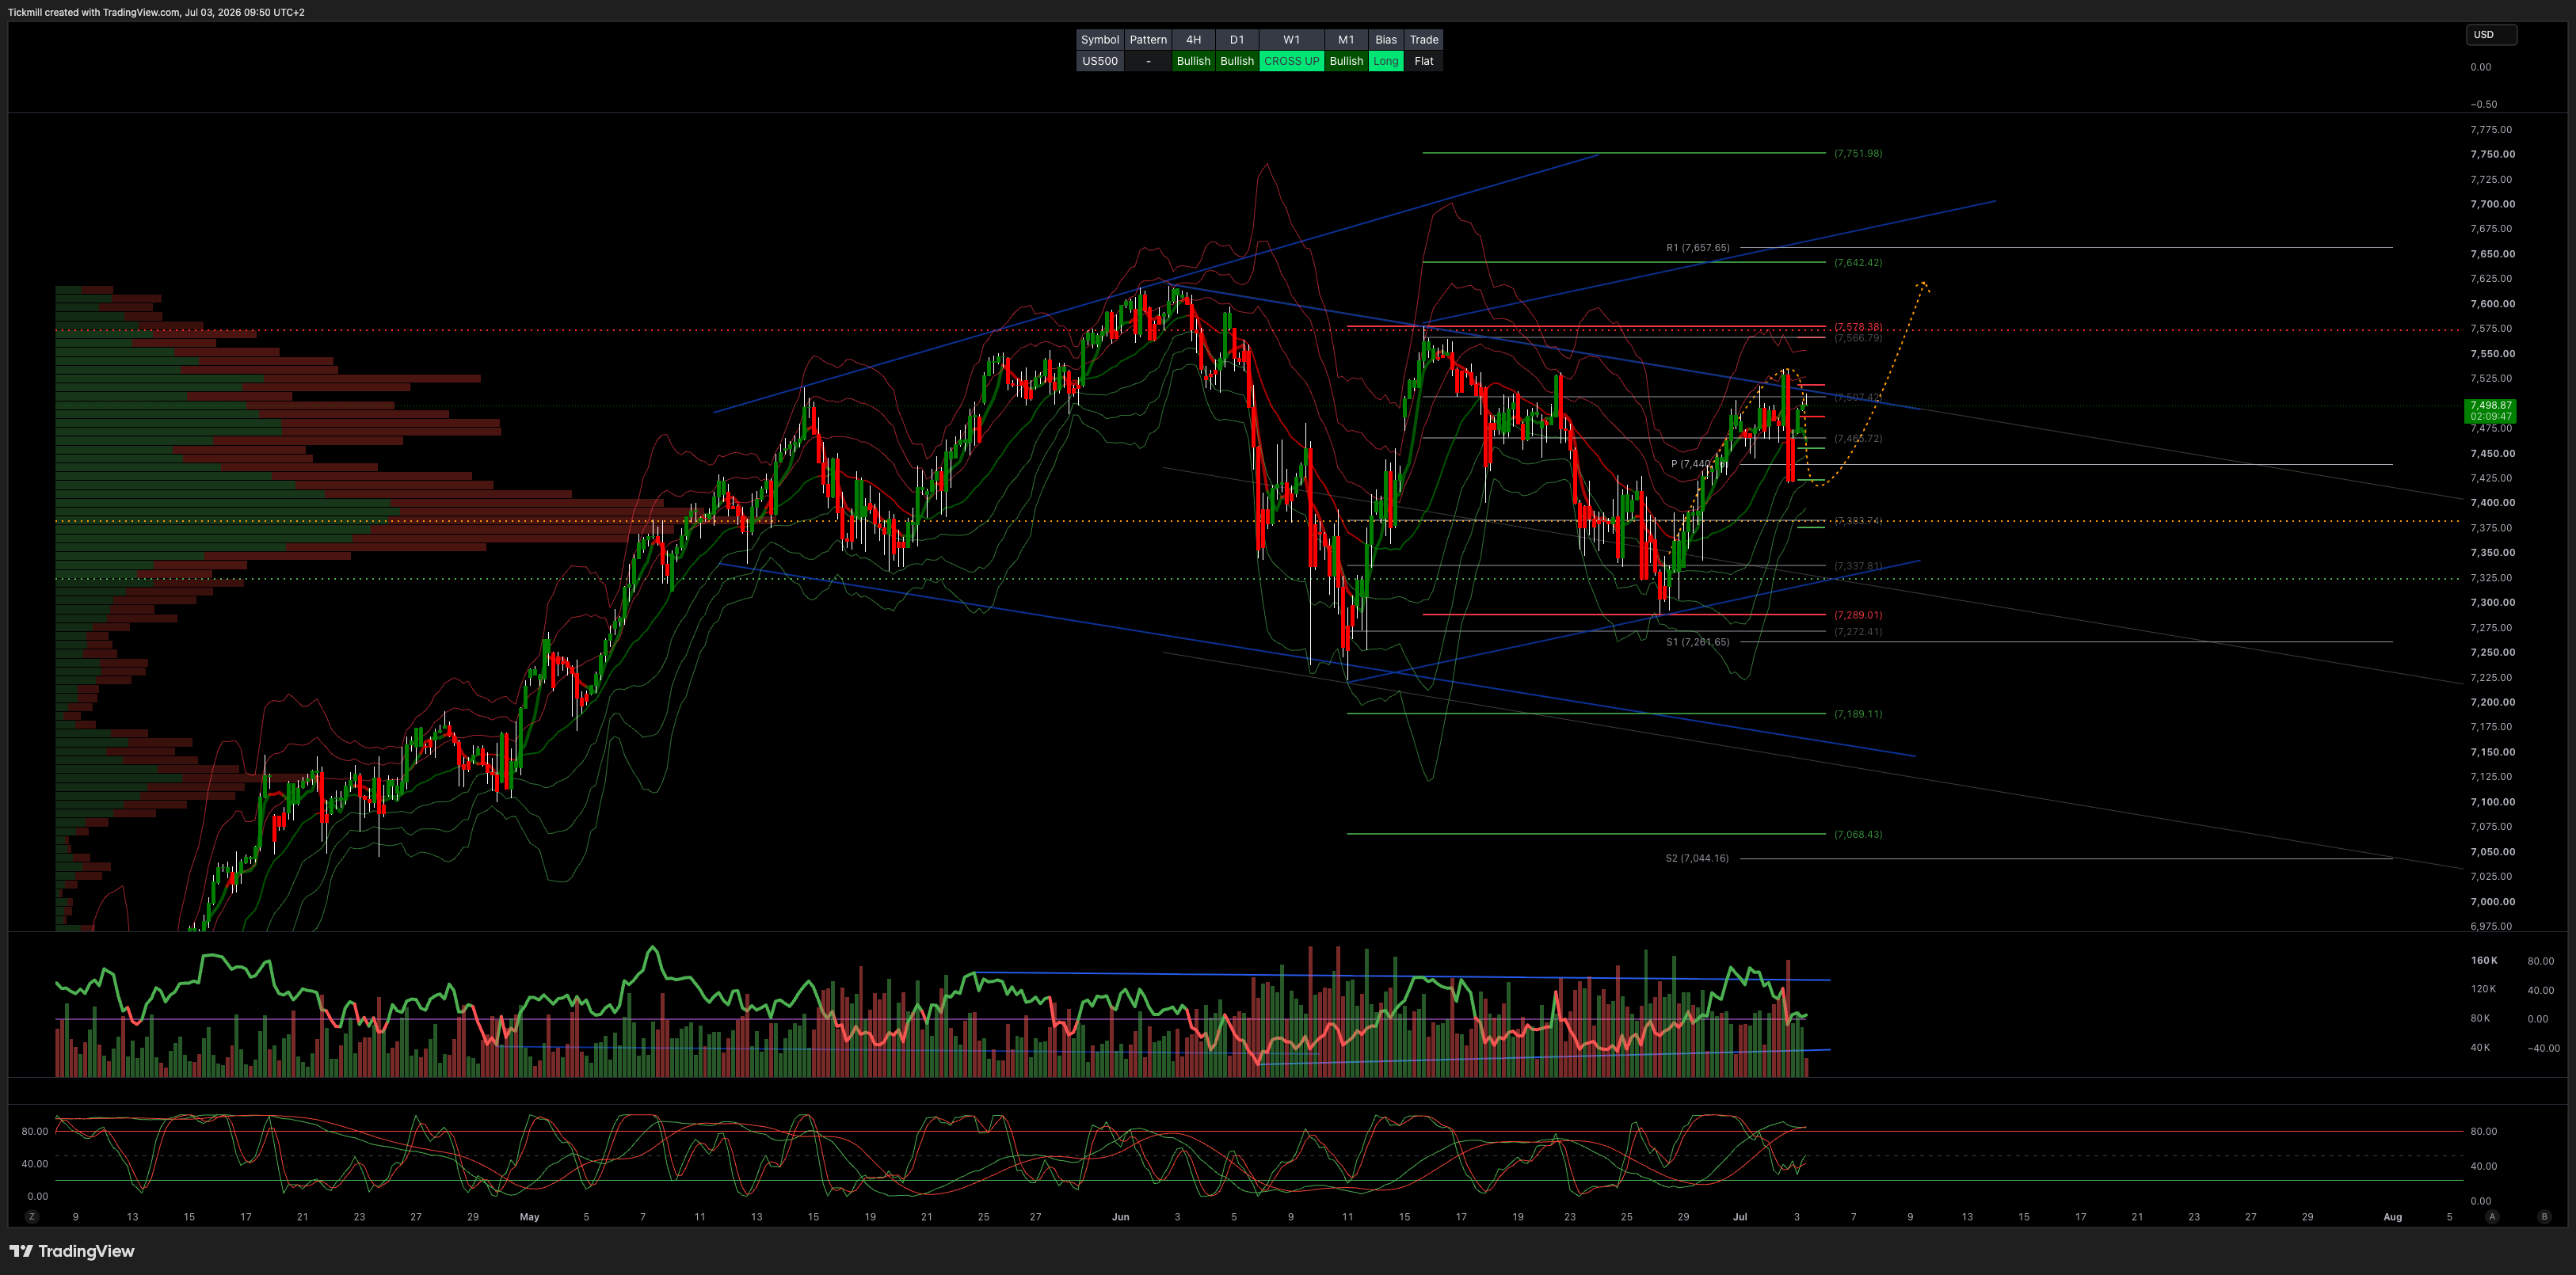Open the USD currency dropdown
Viewport: 2576px width, 1275px height.
[x=2491, y=35]
